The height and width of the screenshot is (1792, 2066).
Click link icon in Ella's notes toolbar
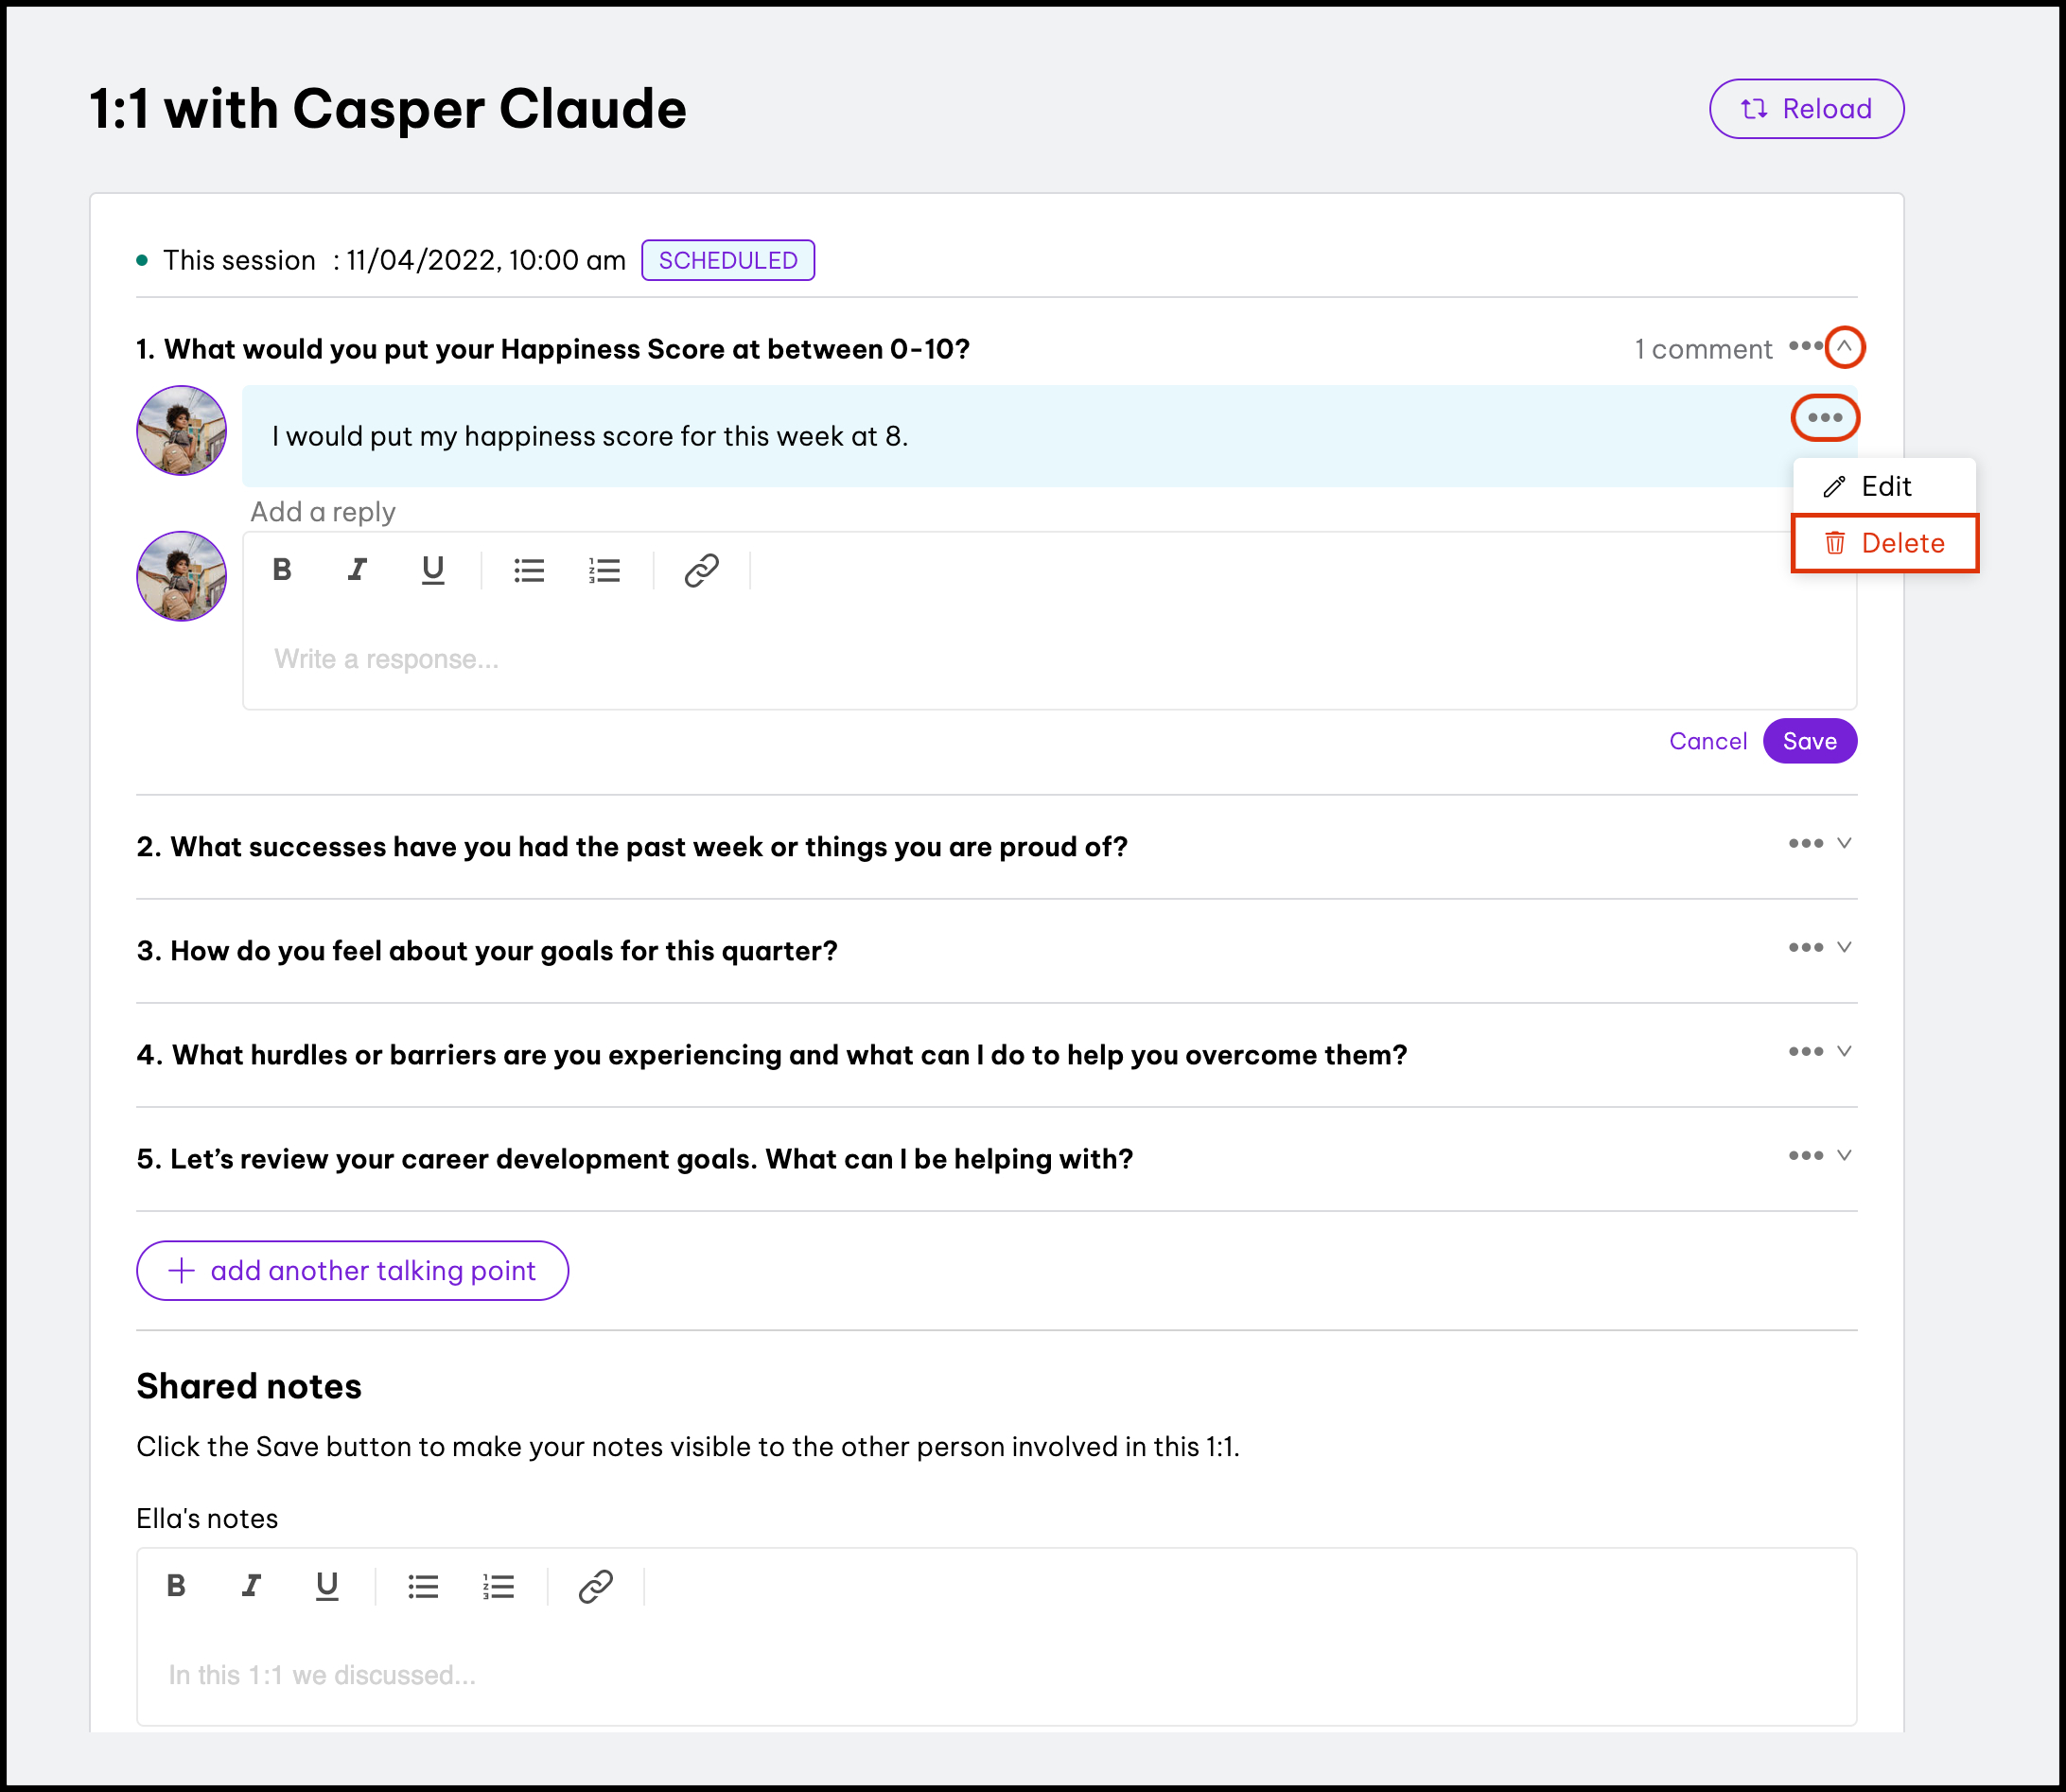coord(595,1586)
